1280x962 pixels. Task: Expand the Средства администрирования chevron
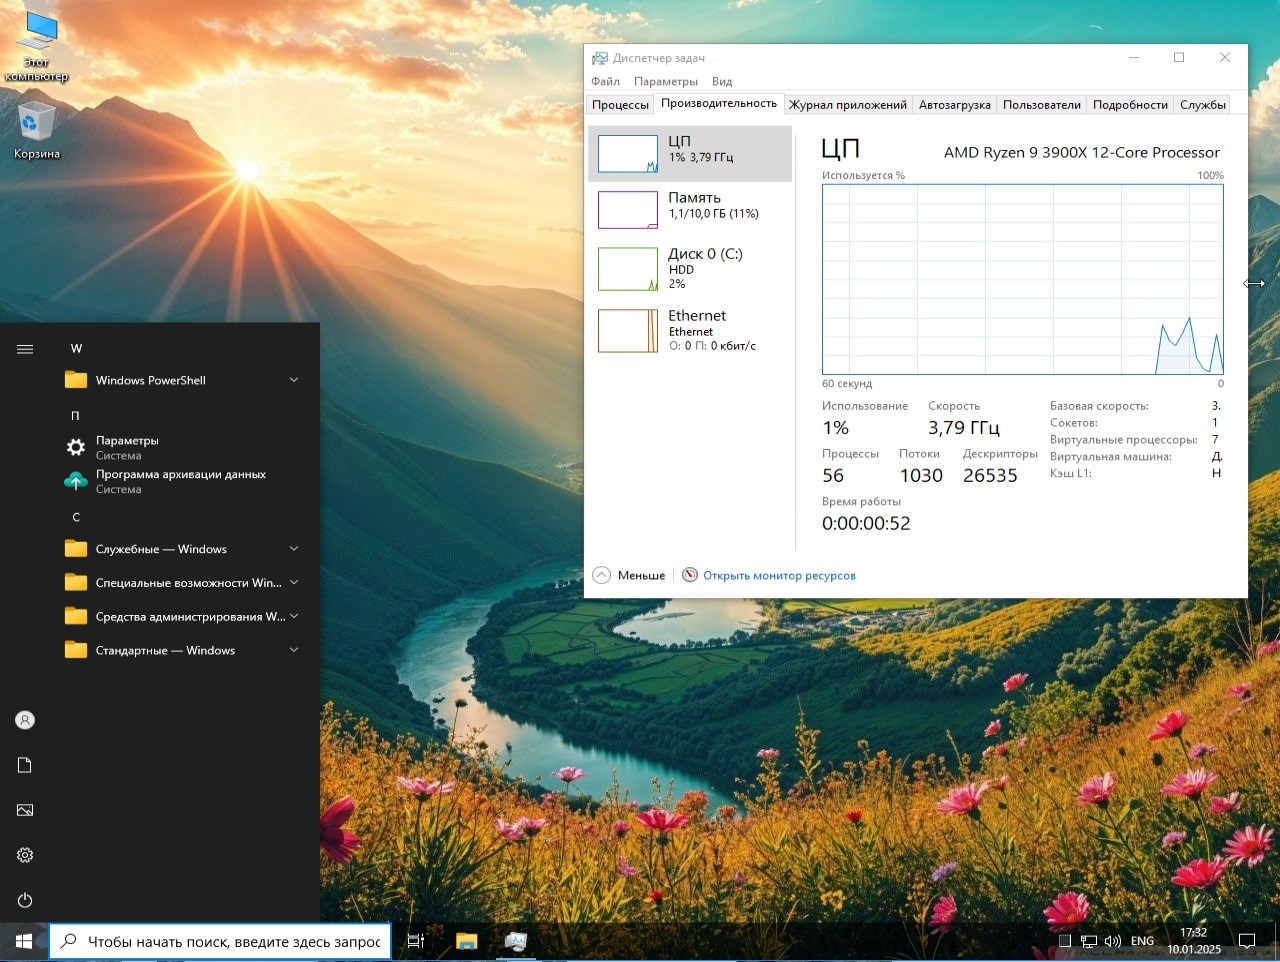[x=294, y=616]
